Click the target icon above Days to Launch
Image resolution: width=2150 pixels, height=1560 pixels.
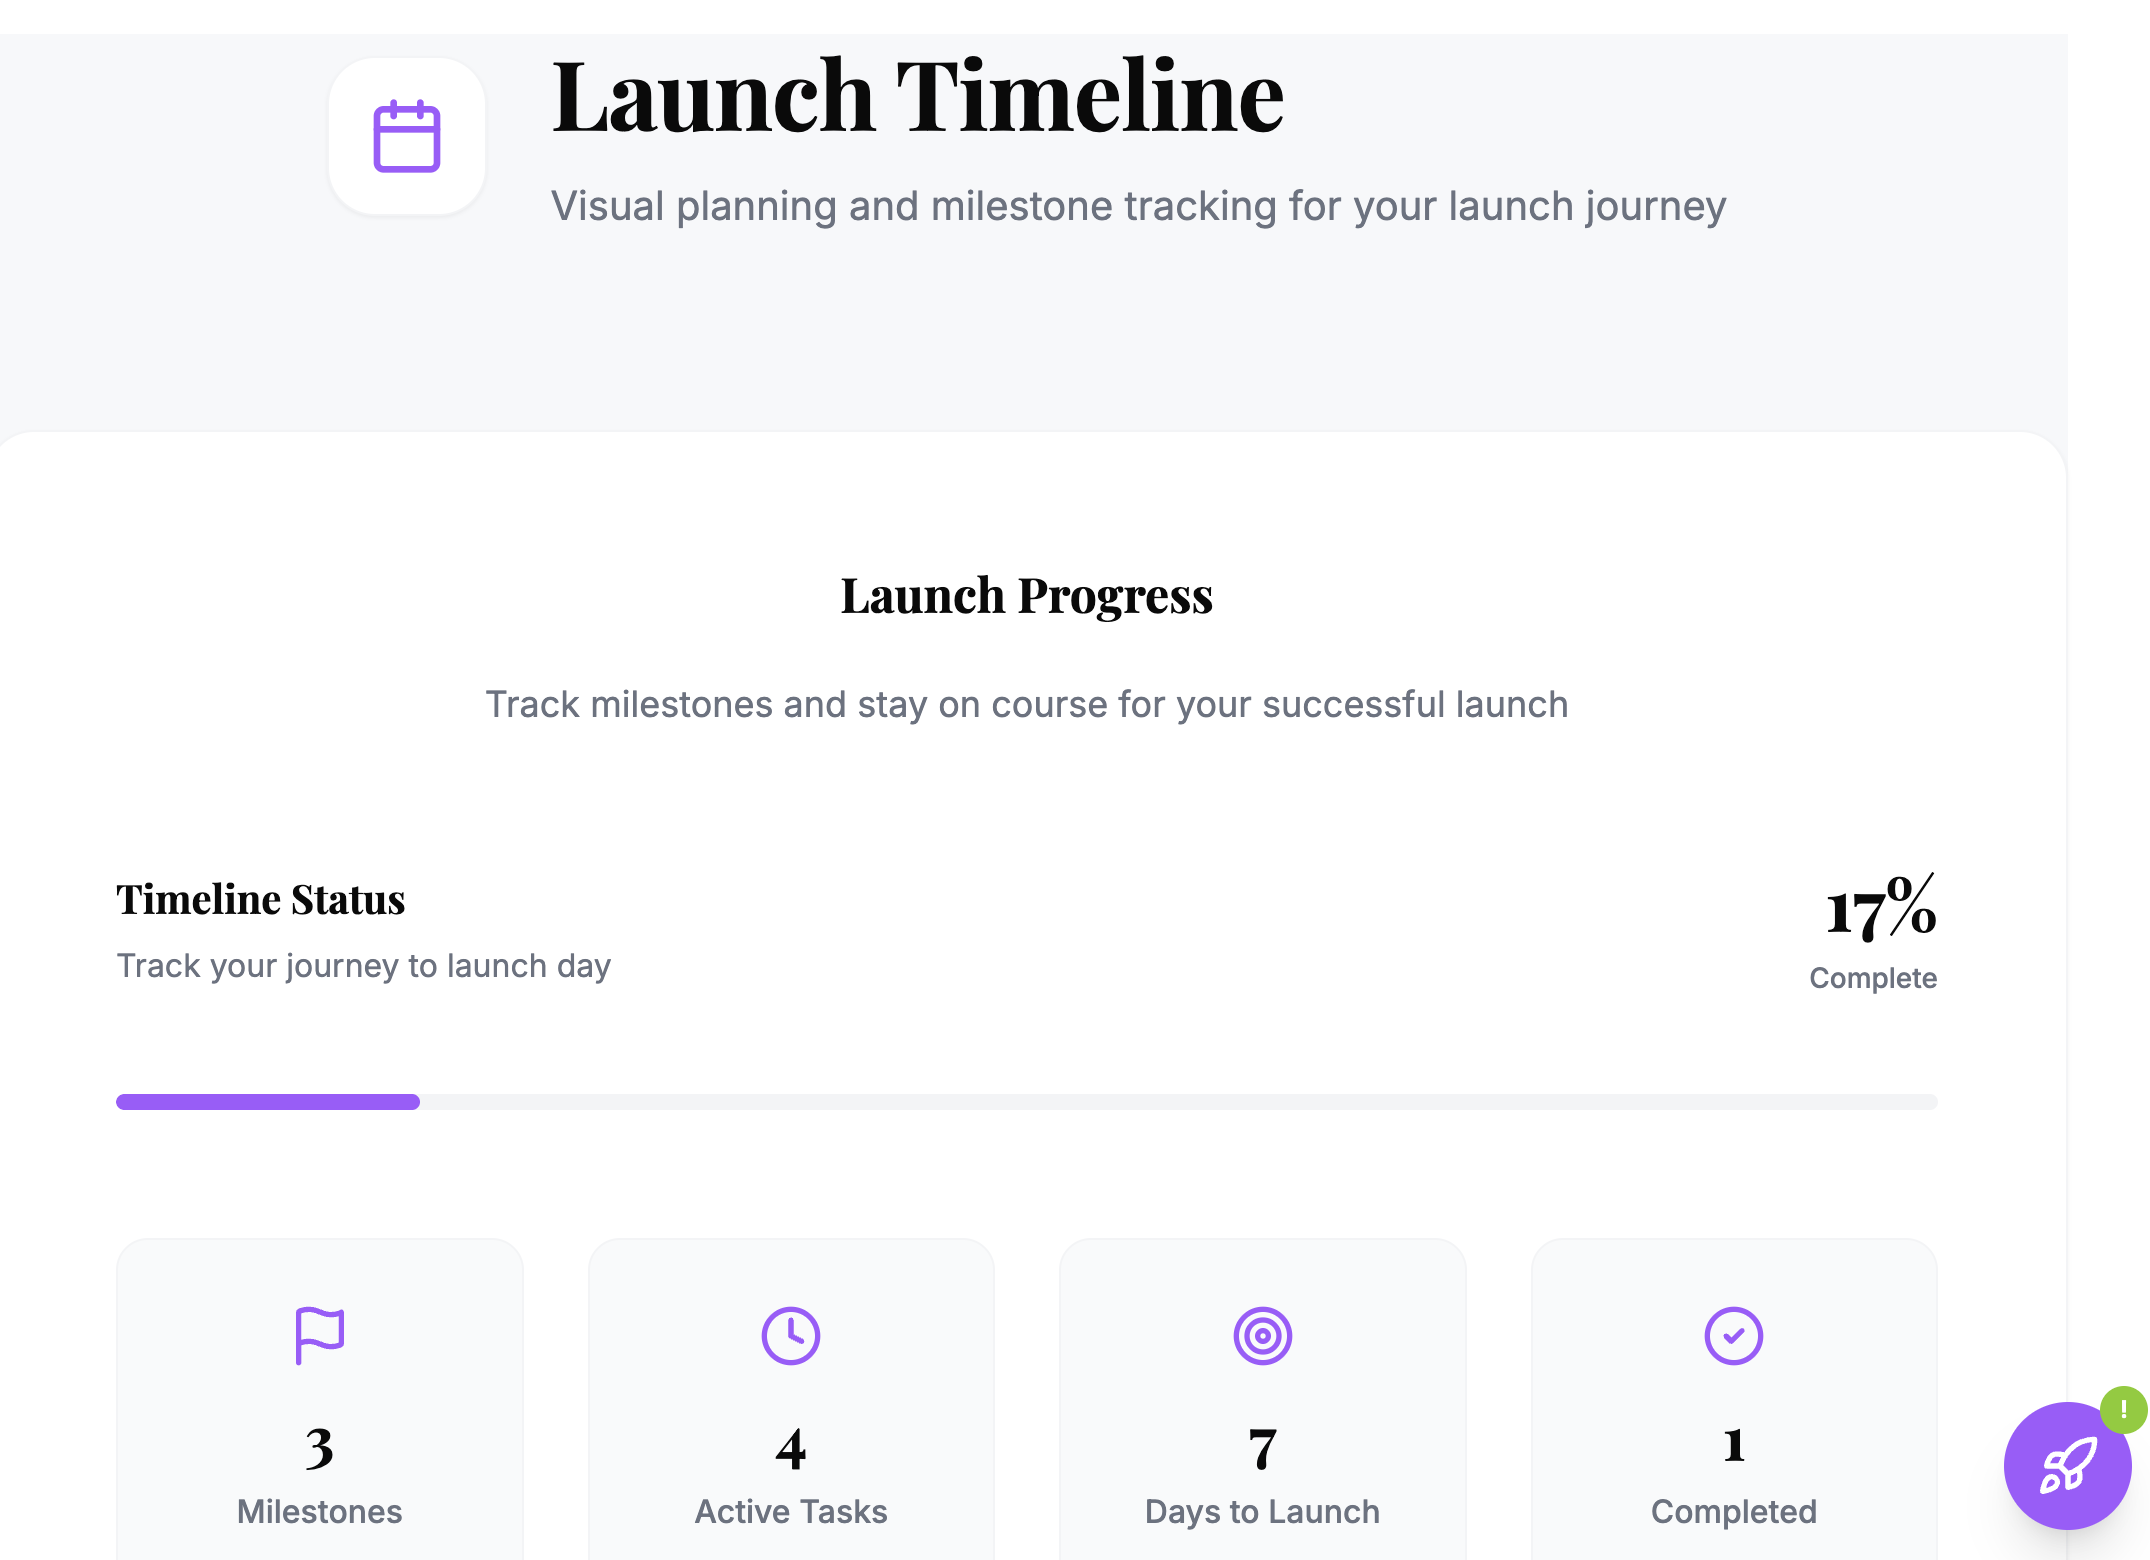[x=1262, y=1335]
